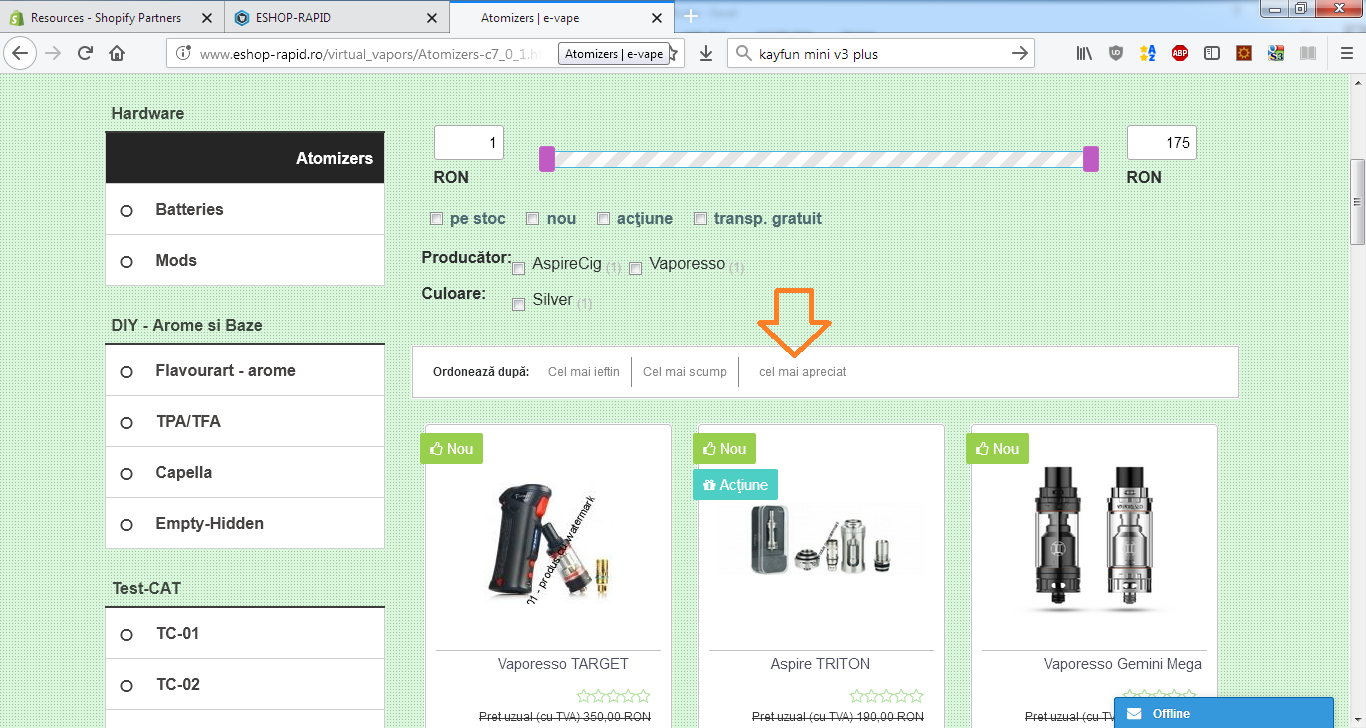Open the Atomizers category

coord(245,158)
